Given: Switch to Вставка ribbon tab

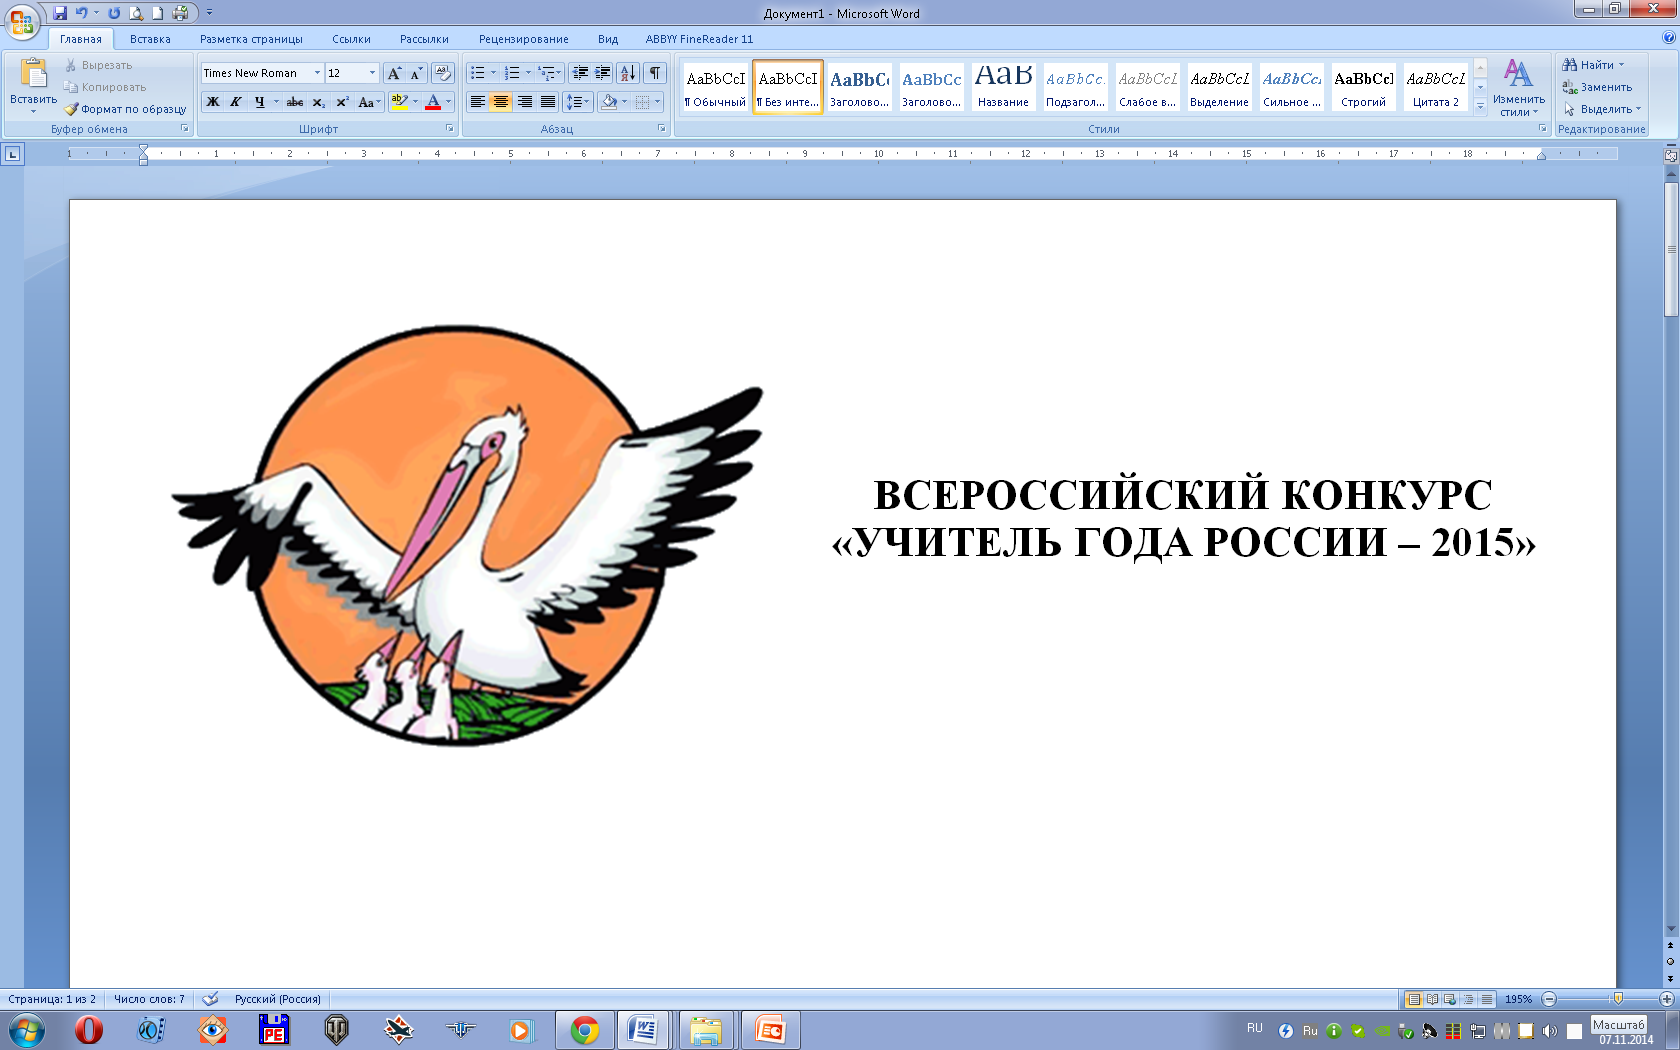Looking at the screenshot, I should point(150,39).
